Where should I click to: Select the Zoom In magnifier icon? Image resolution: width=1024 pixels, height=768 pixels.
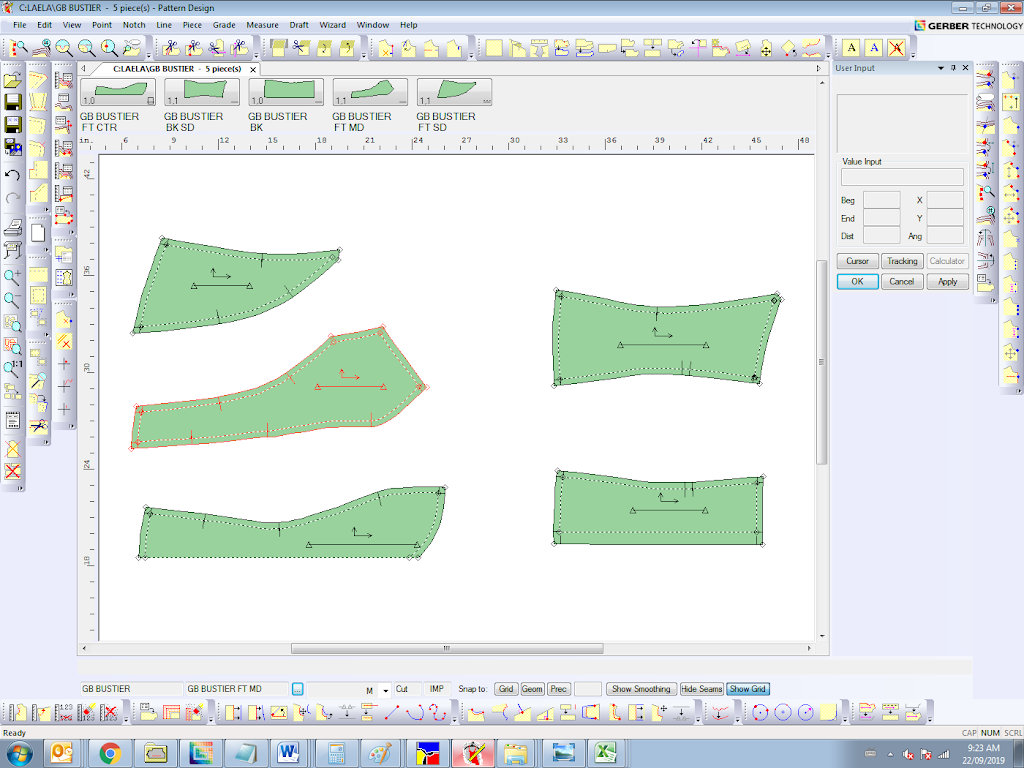tap(12, 277)
